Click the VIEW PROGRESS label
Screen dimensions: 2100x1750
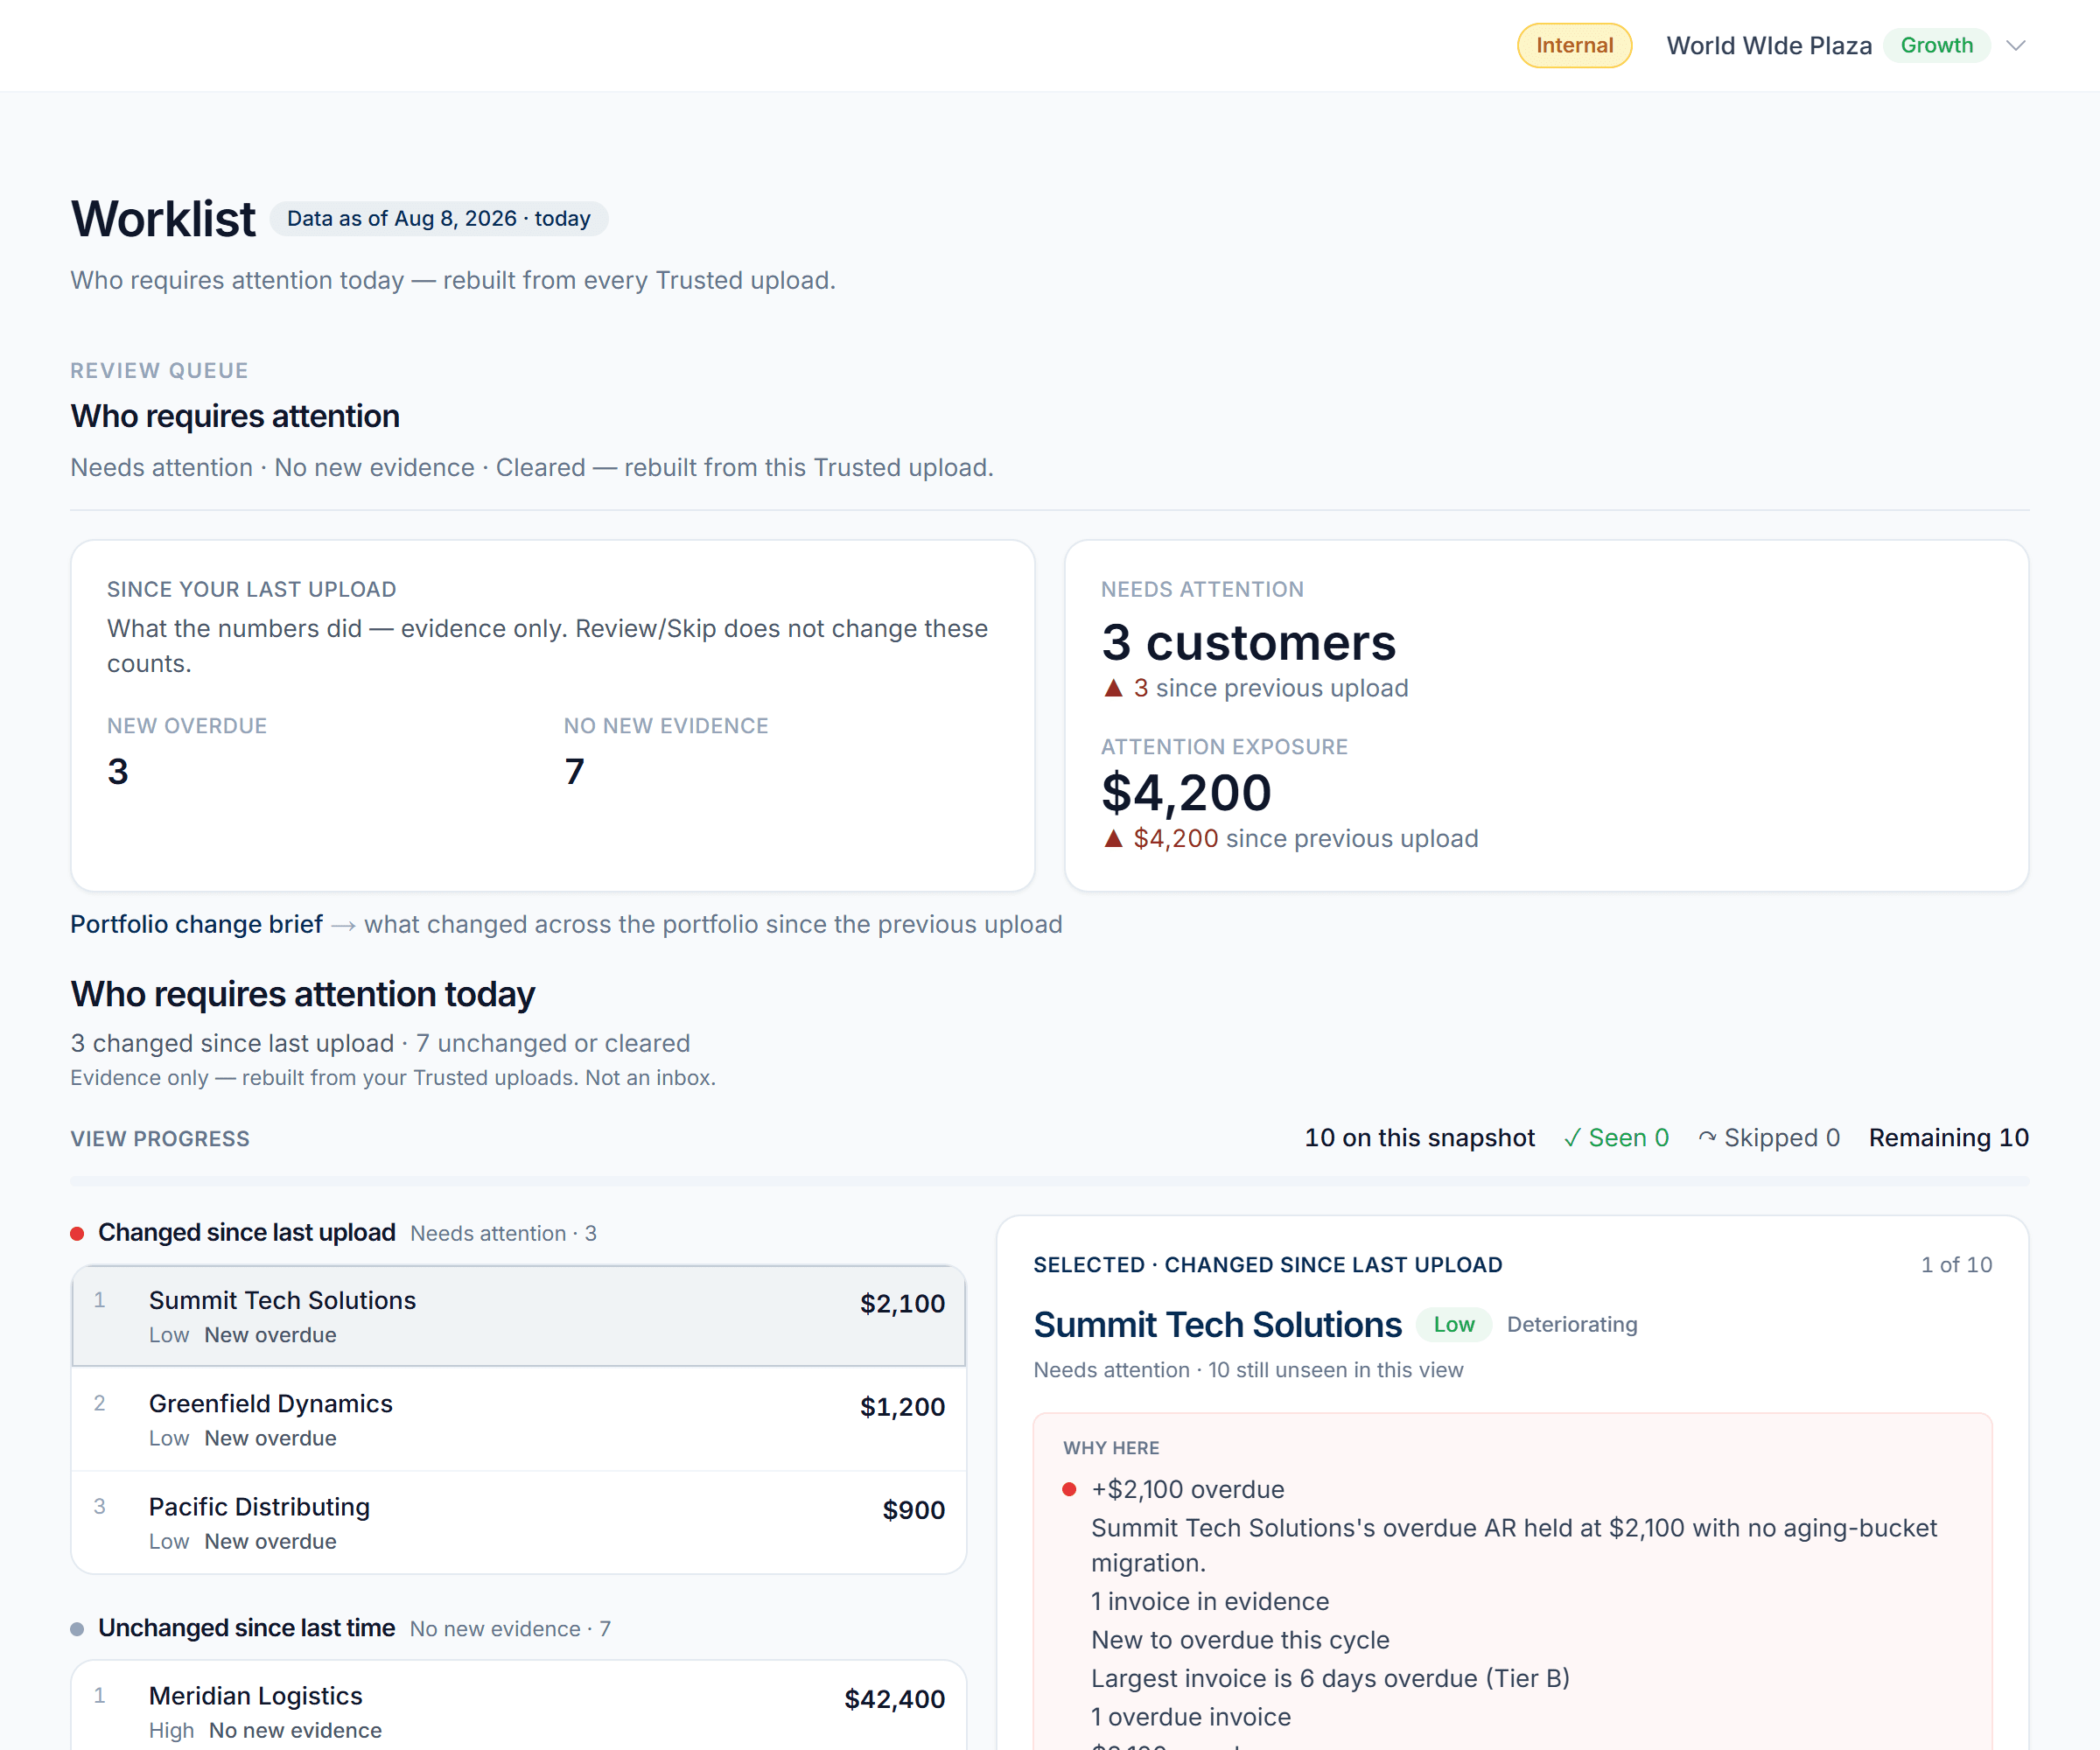pos(160,1139)
